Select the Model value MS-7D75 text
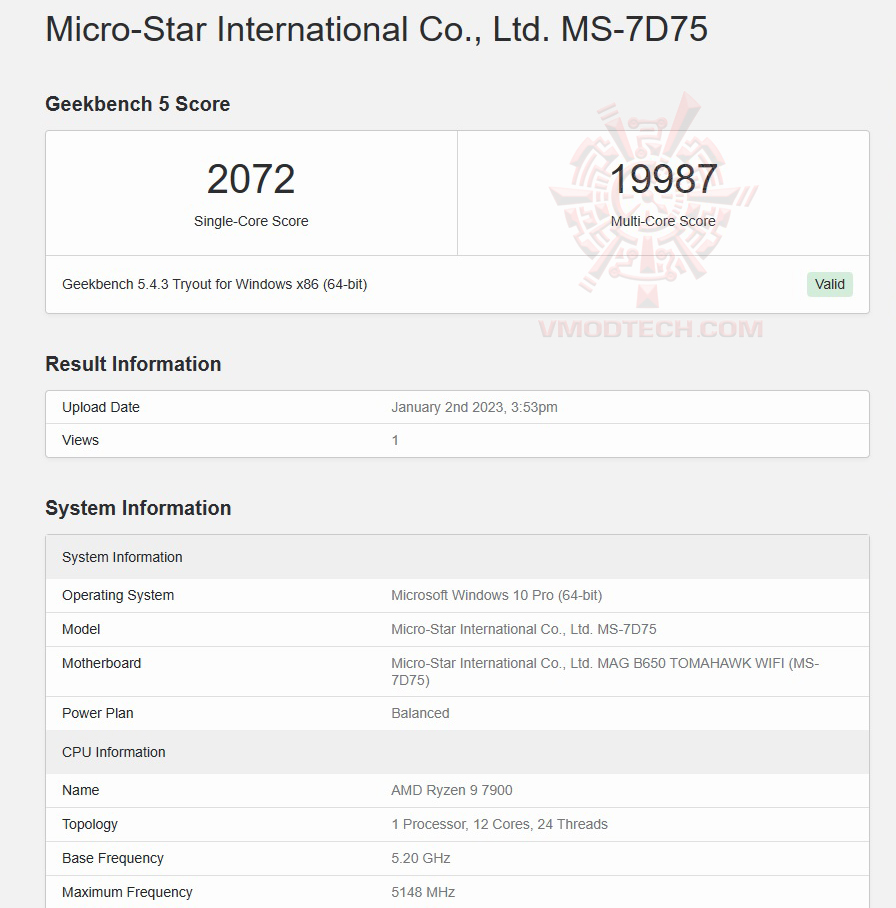The height and width of the screenshot is (908, 896). pos(524,629)
